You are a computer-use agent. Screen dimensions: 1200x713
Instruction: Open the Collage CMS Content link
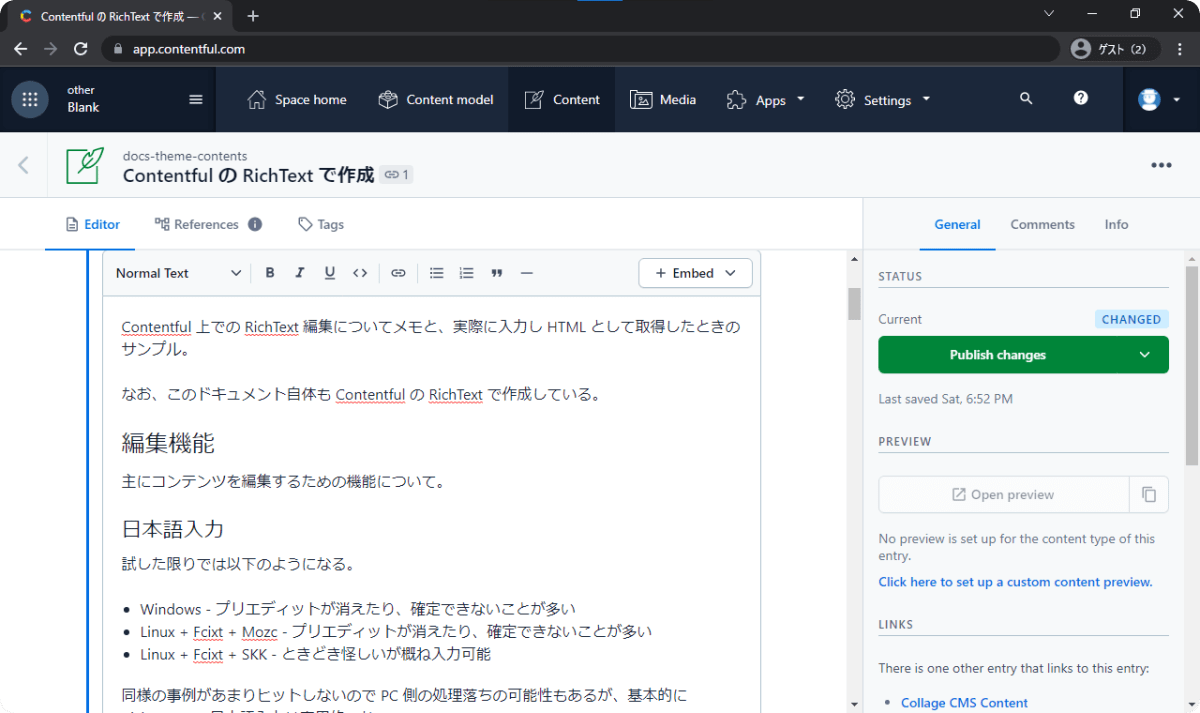964,703
